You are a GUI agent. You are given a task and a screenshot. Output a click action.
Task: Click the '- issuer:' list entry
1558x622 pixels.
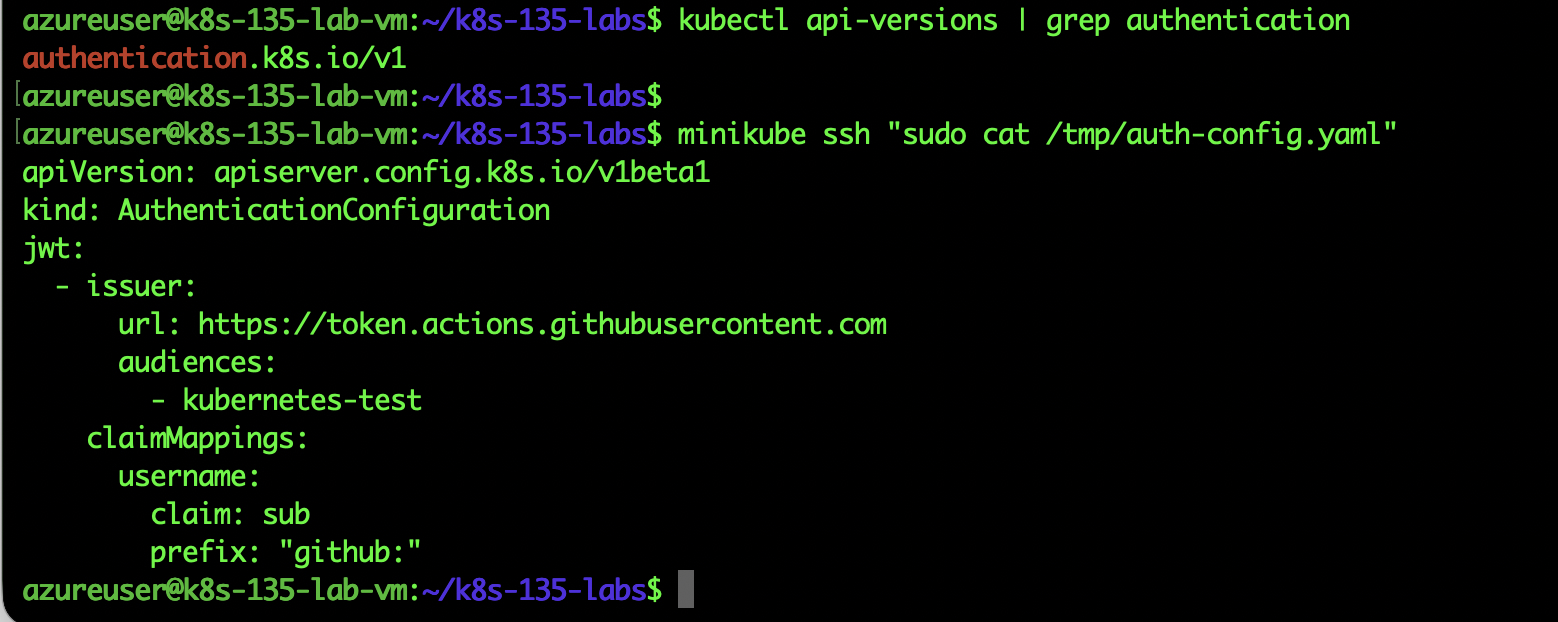click(x=126, y=286)
